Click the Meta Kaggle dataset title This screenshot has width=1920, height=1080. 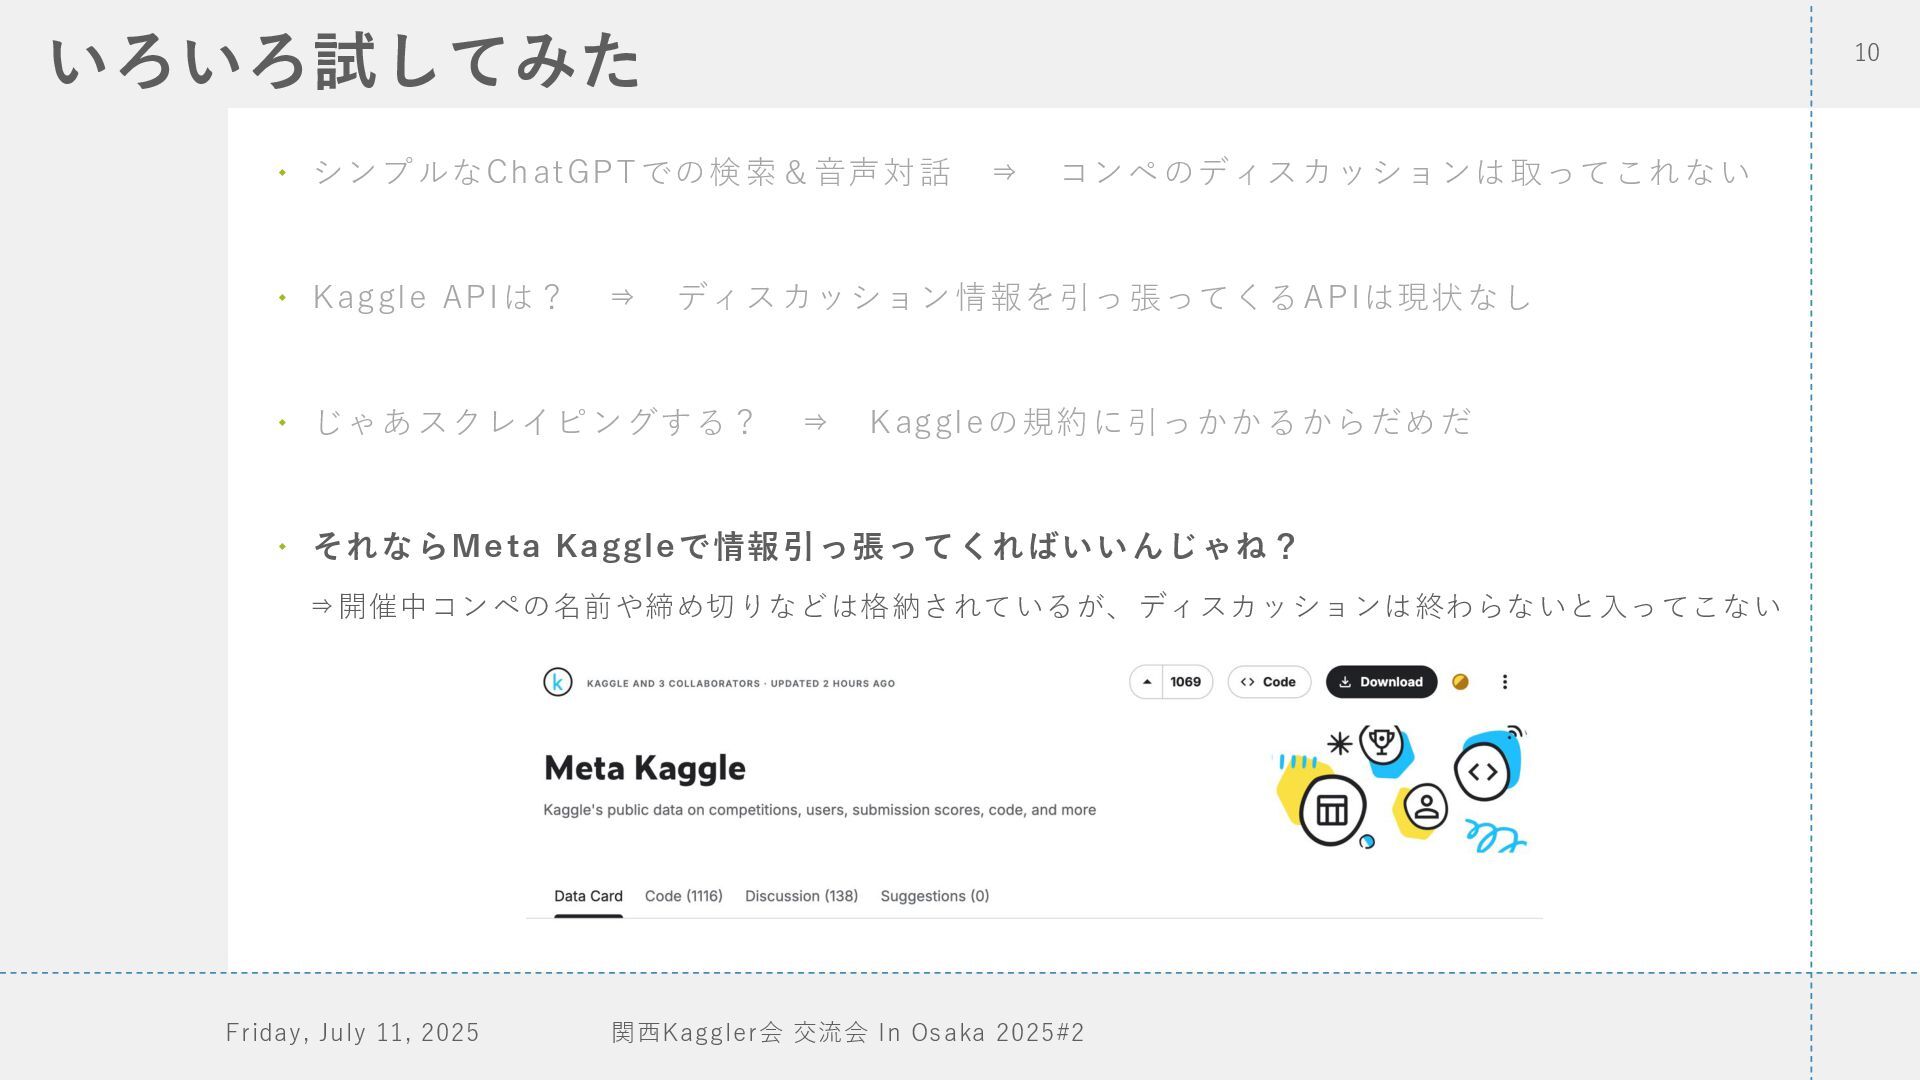[x=645, y=768]
